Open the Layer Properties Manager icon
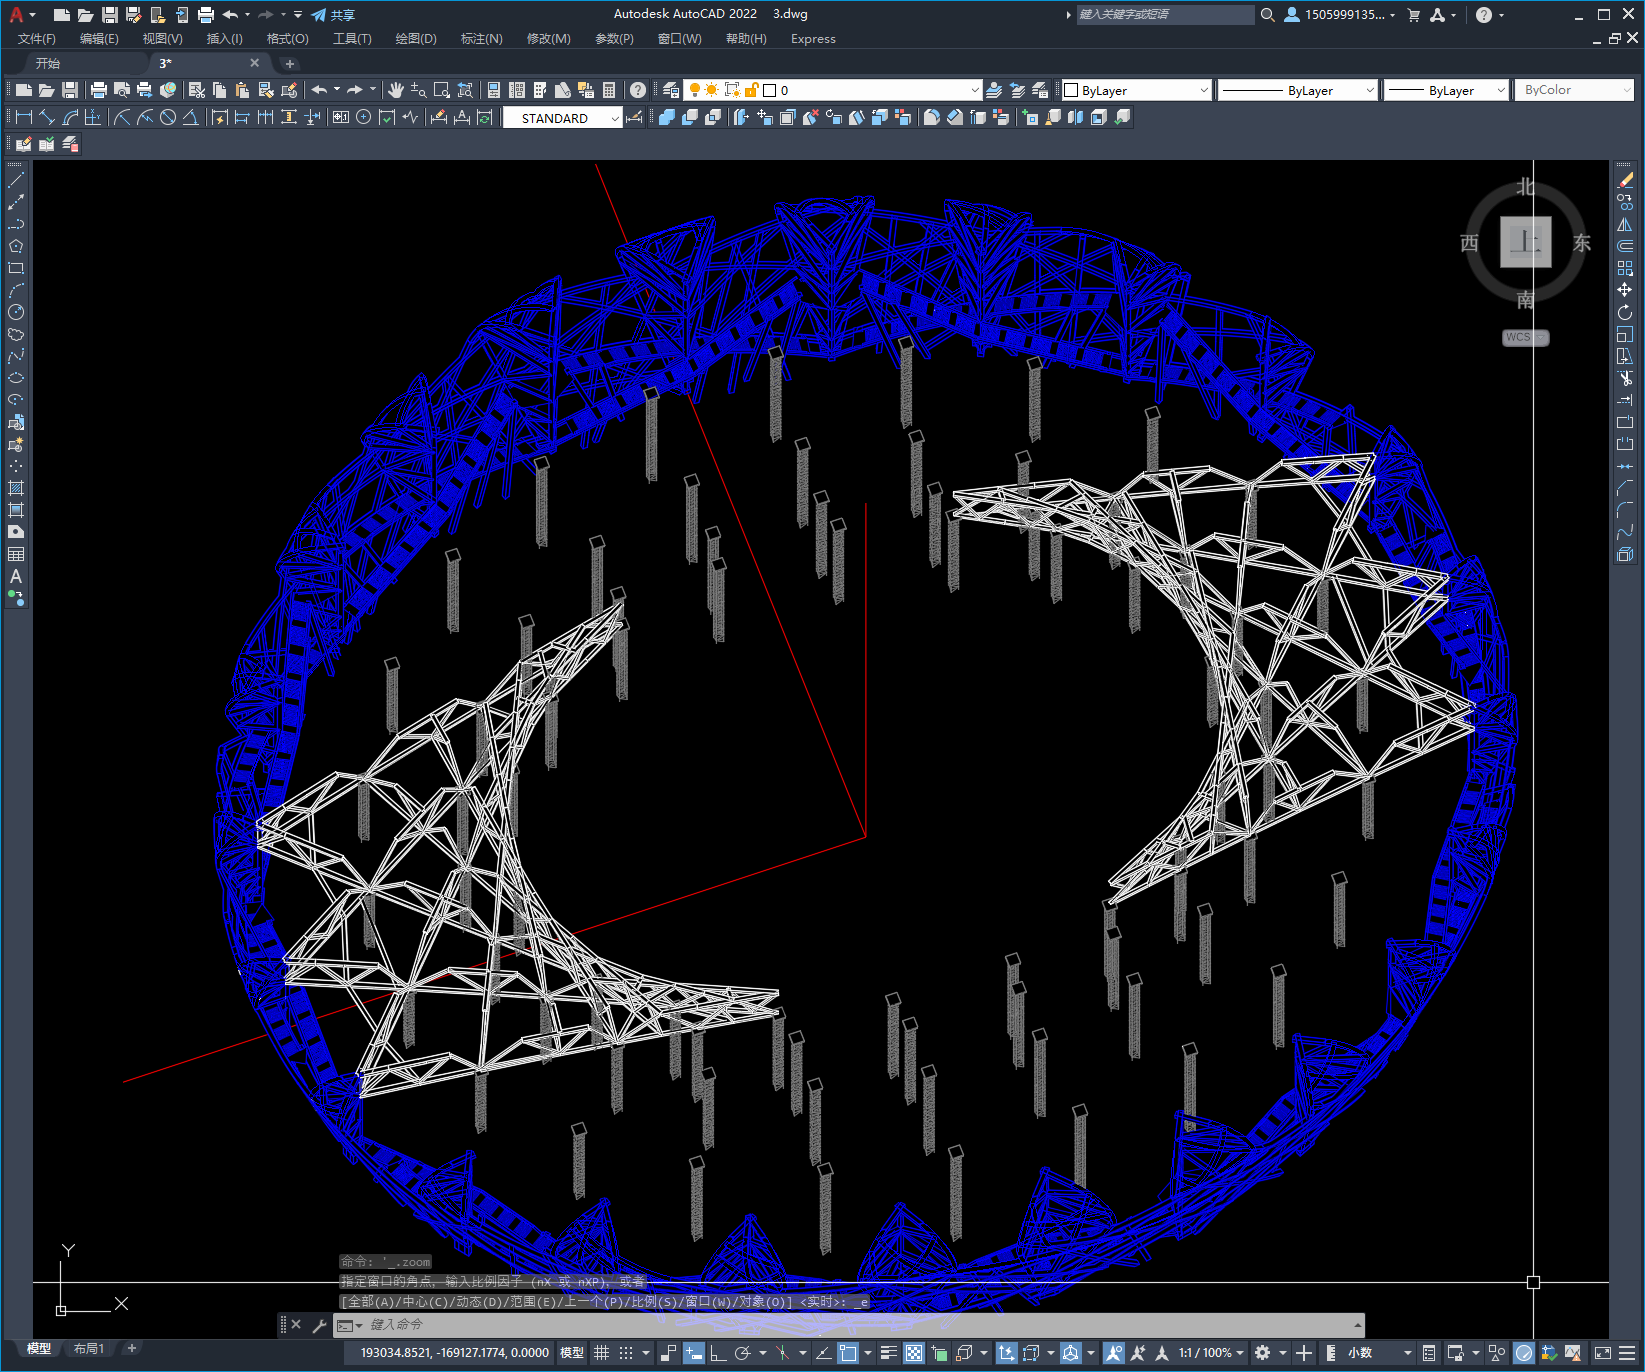The image size is (1645, 1372). pyautogui.click(x=671, y=90)
